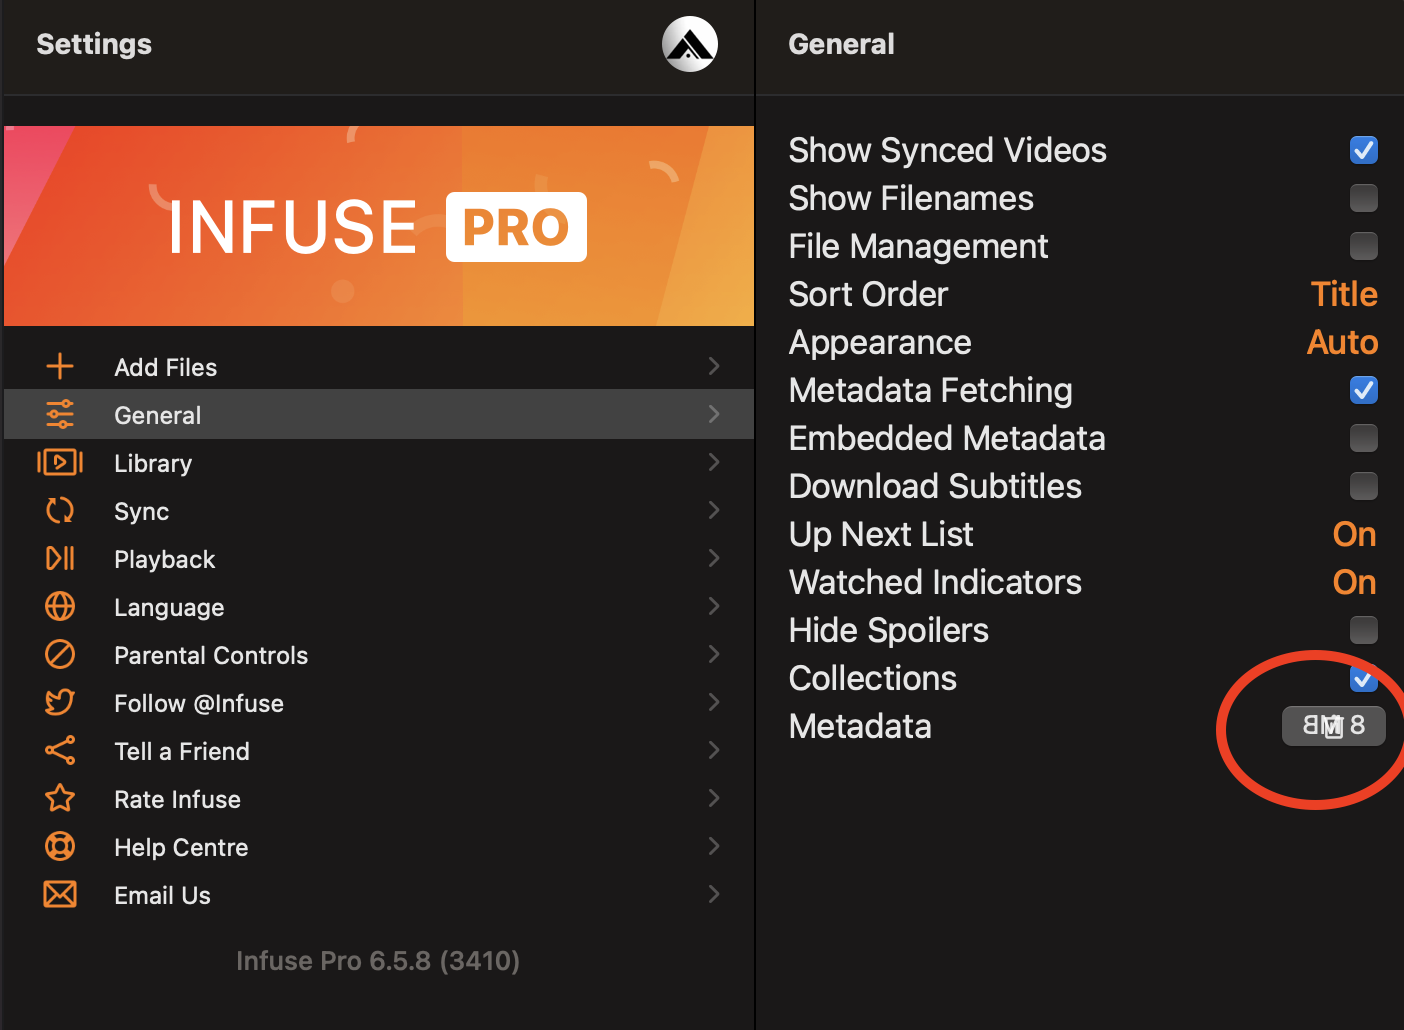Turn on the Hide Spoilers checkbox
This screenshot has width=1404, height=1030.
click(1363, 630)
